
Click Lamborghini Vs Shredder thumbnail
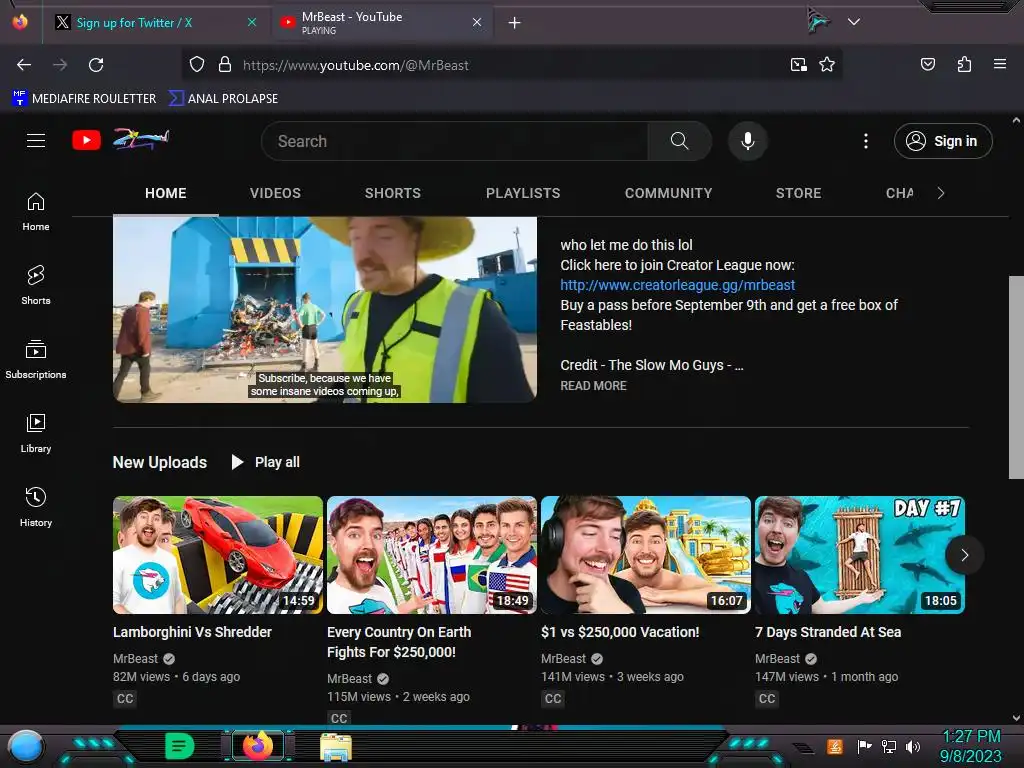(217, 555)
